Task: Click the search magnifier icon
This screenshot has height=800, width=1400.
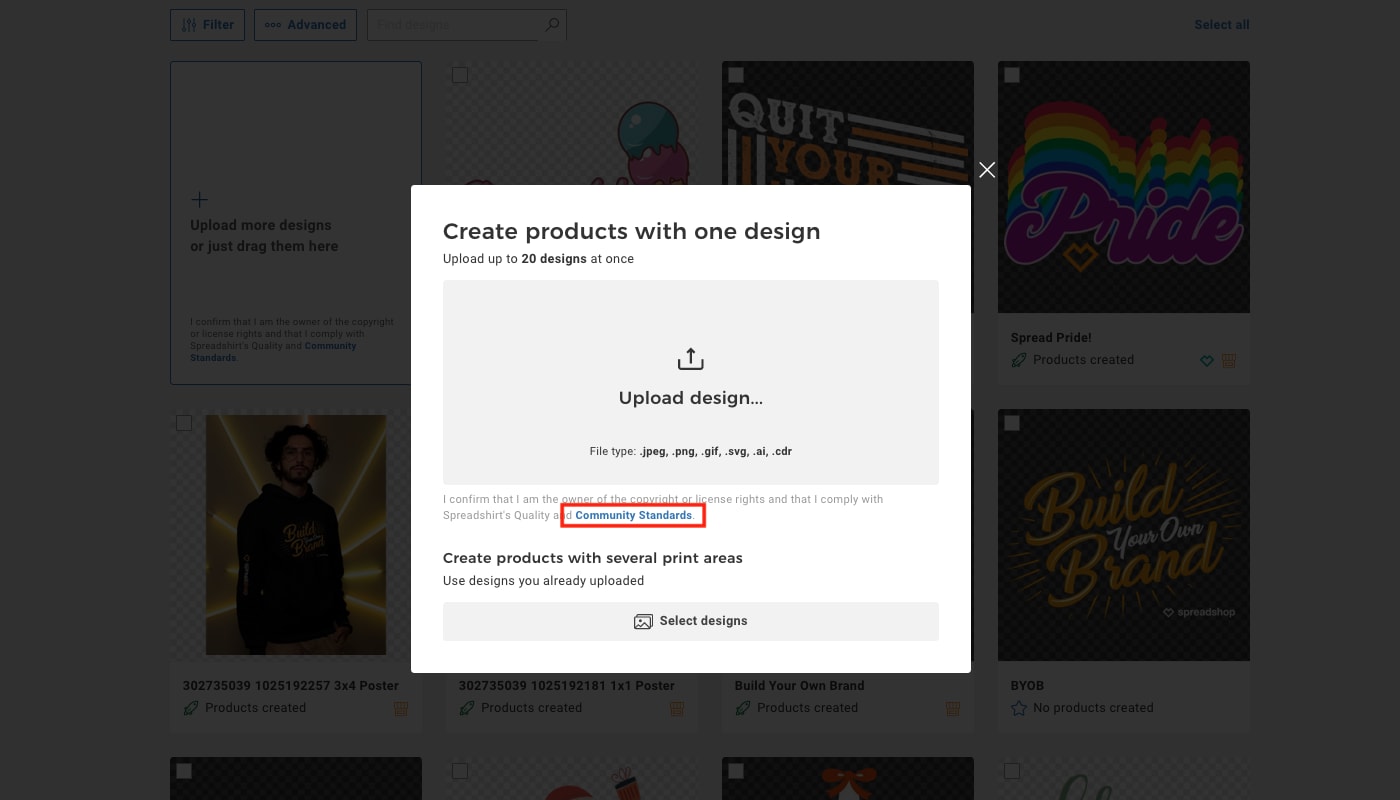Action: click(x=552, y=25)
